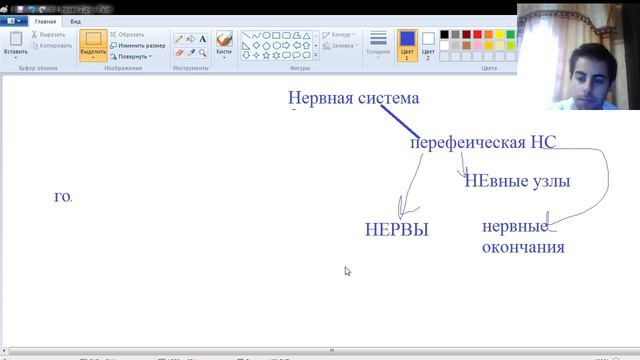Choose the diamond shape

[x=256, y=45]
